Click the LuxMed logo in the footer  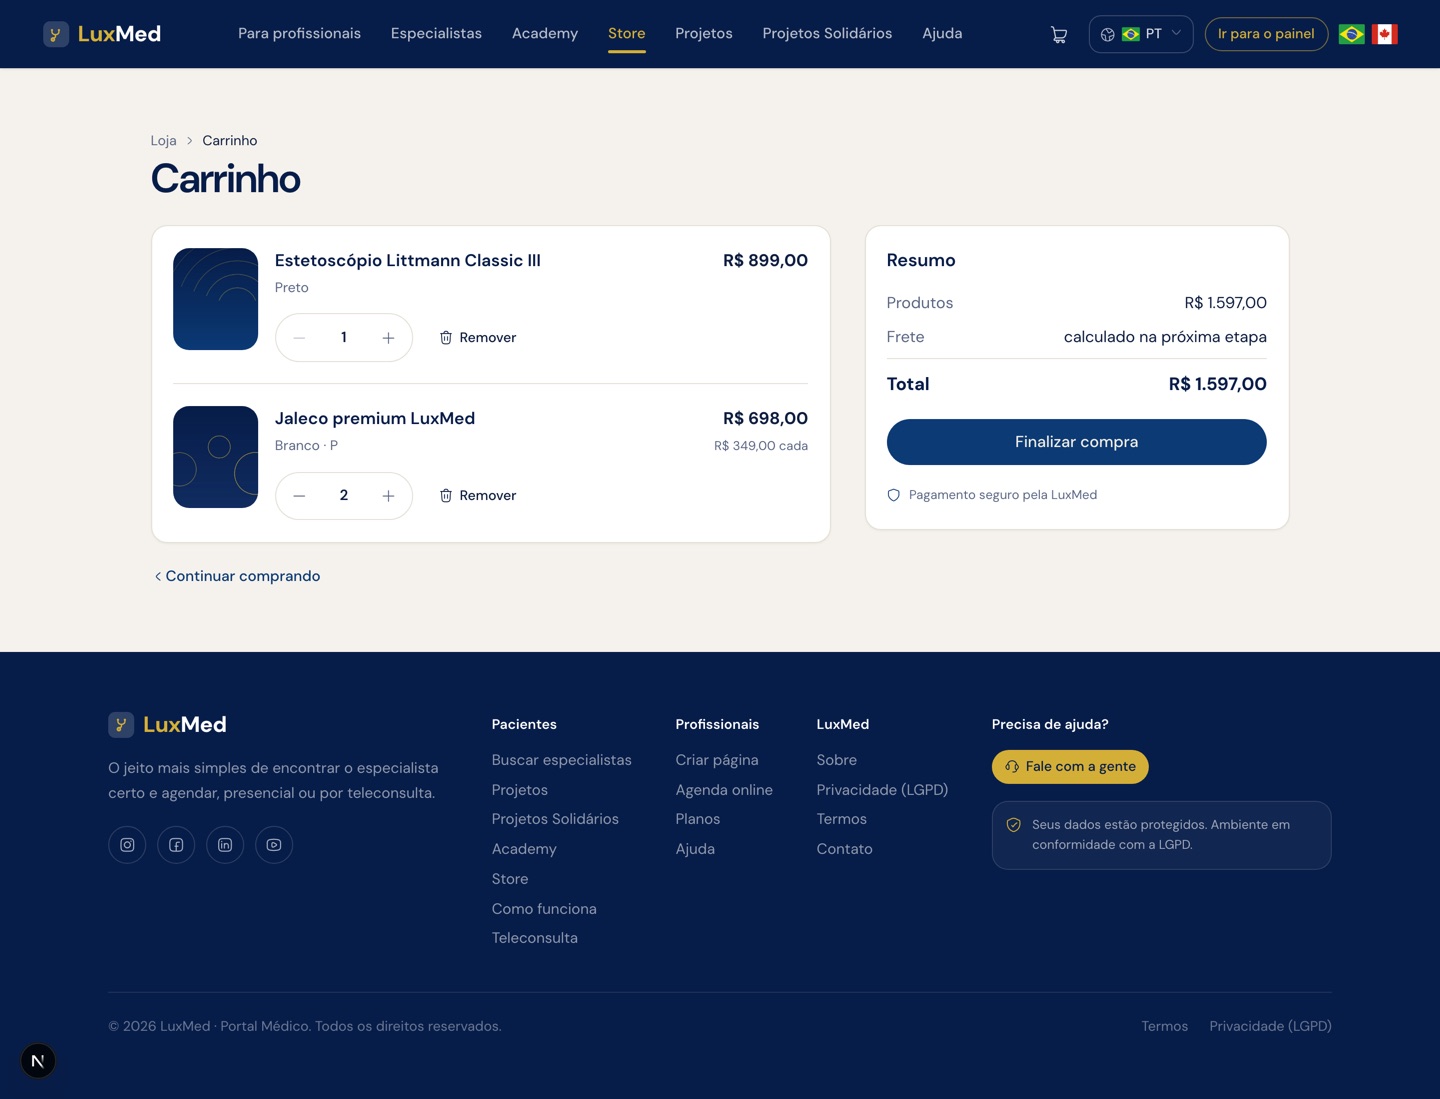[168, 725]
